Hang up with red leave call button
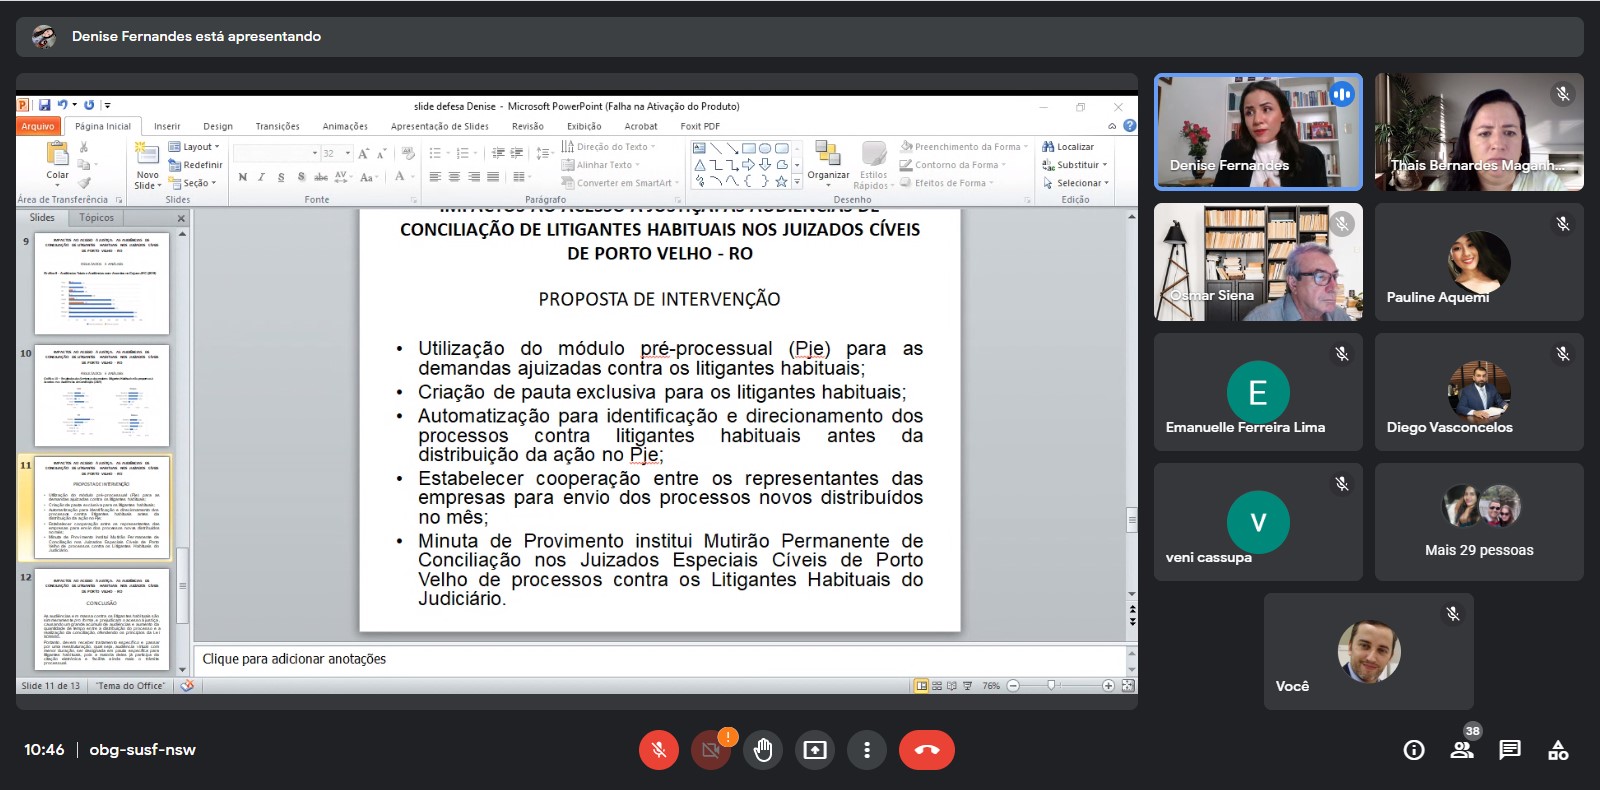 (x=926, y=750)
